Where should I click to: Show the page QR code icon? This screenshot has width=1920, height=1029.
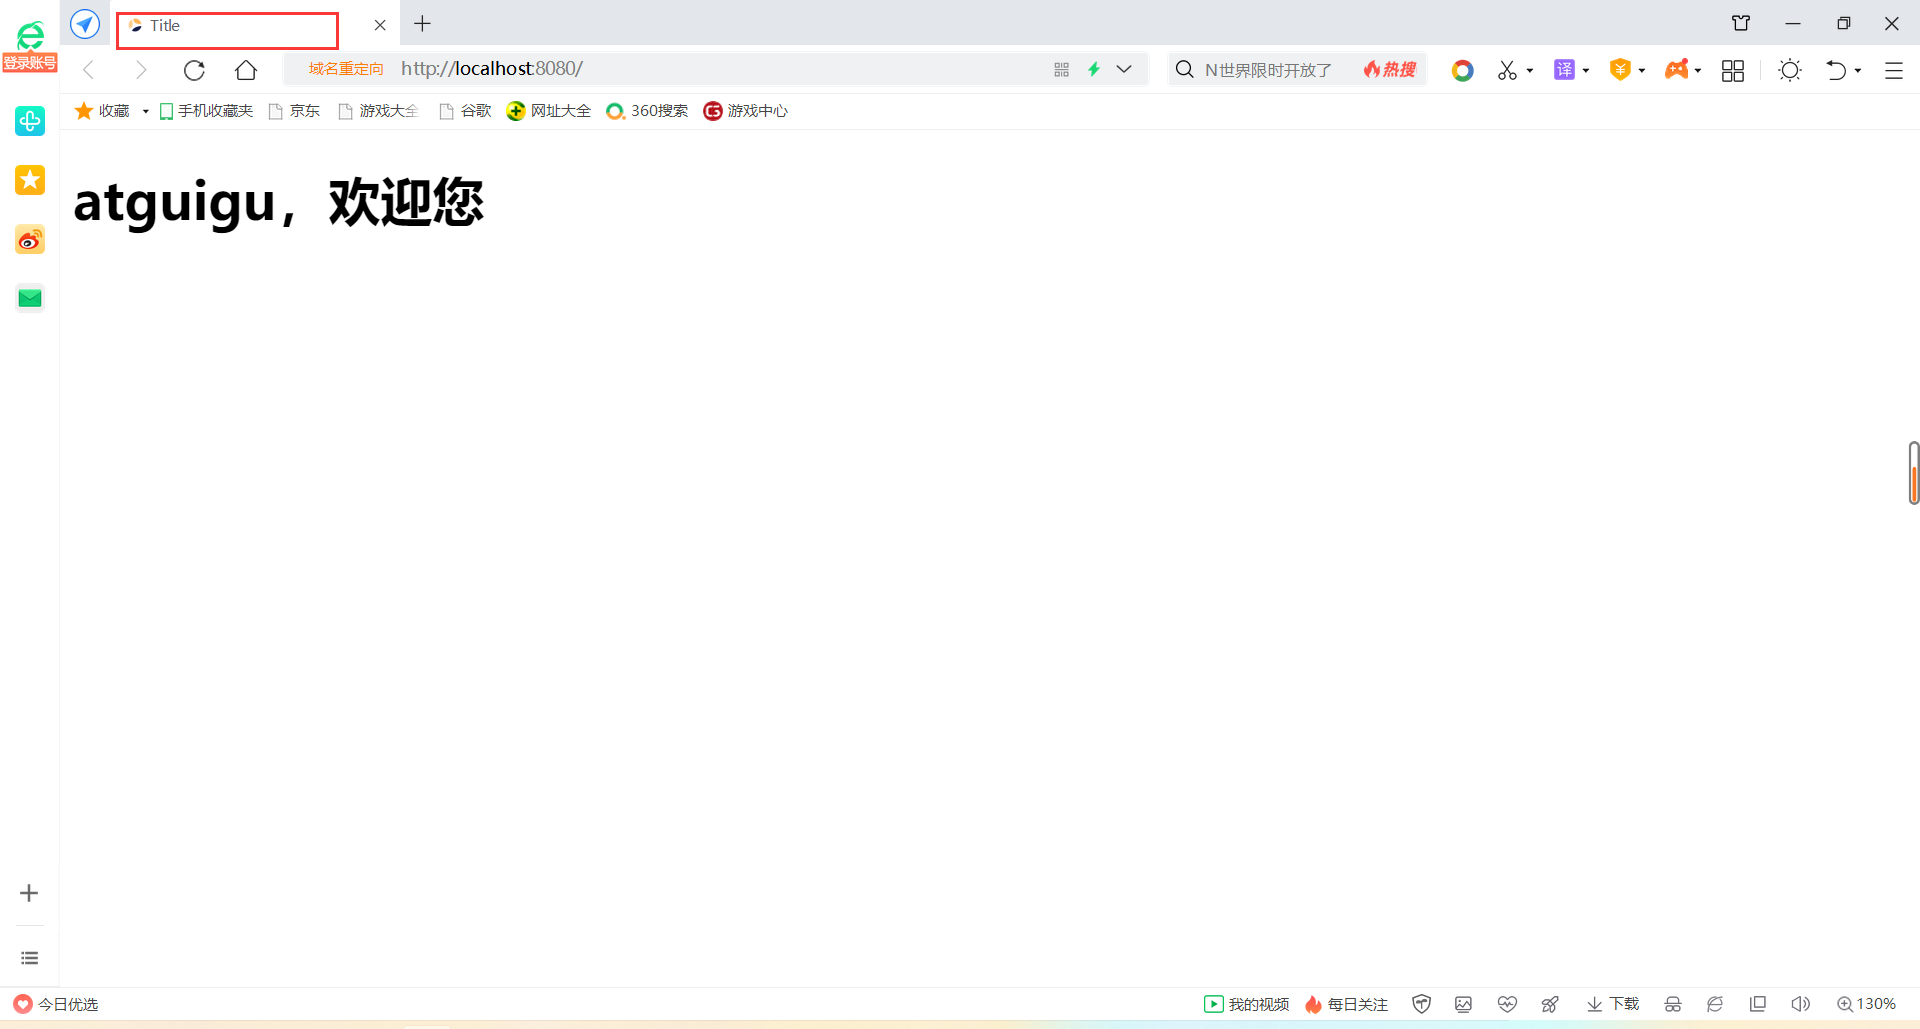pyautogui.click(x=1062, y=69)
